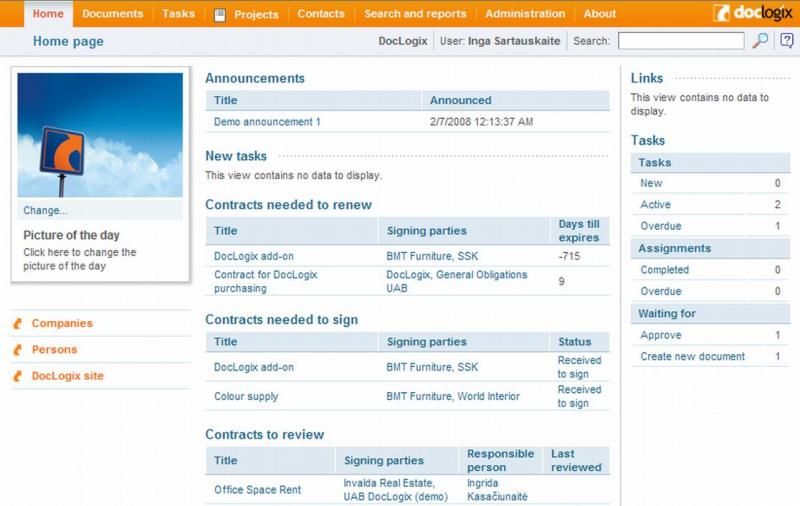Click the Days till expires column header
The width and height of the screenshot is (800, 506).
(579, 231)
